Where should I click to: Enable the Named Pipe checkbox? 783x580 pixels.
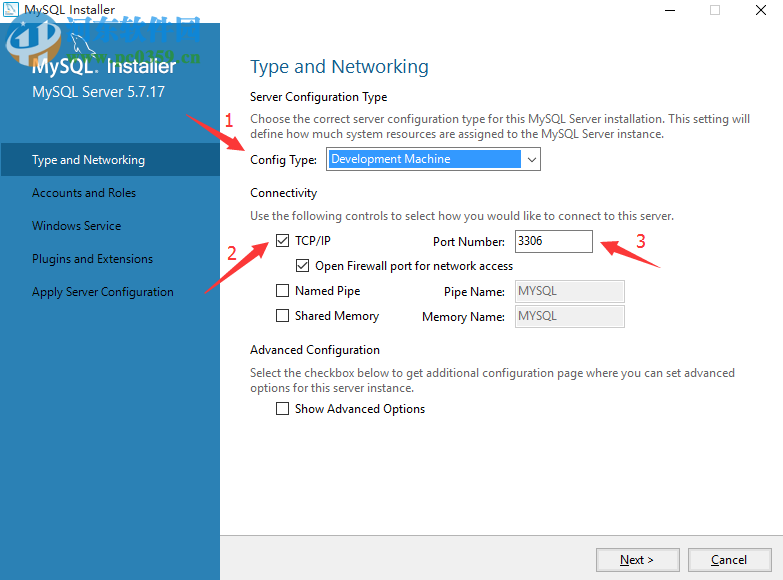click(283, 291)
